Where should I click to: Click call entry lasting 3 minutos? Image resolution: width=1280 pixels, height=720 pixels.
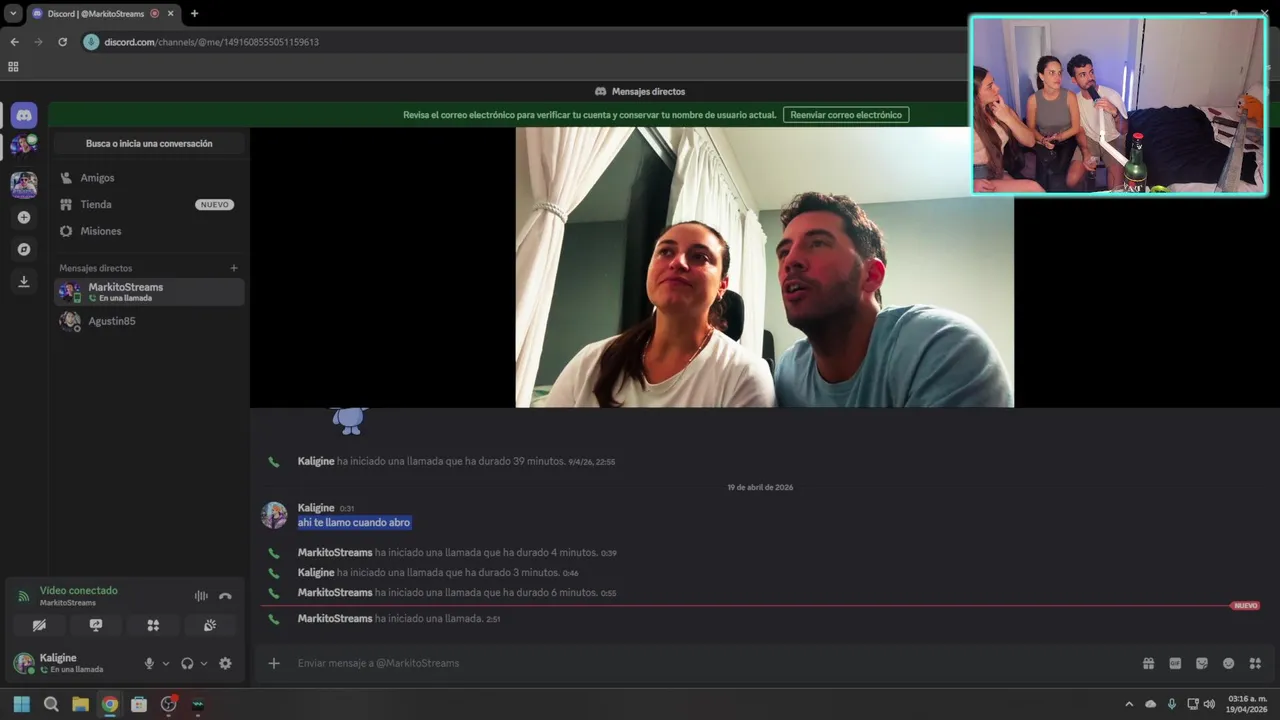(438, 573)
